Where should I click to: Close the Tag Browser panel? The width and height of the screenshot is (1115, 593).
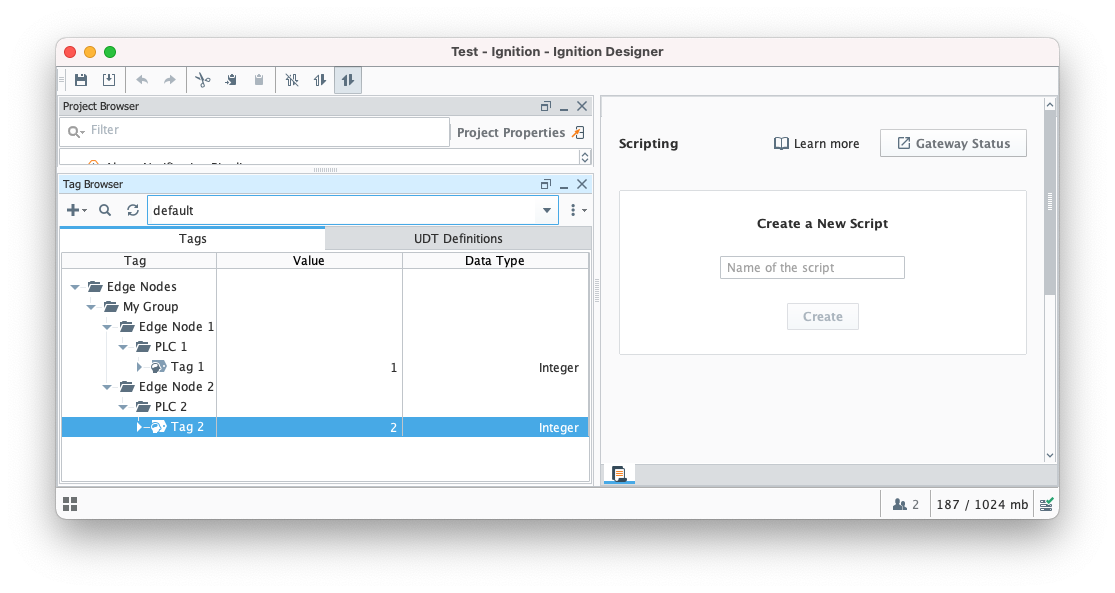582,184
